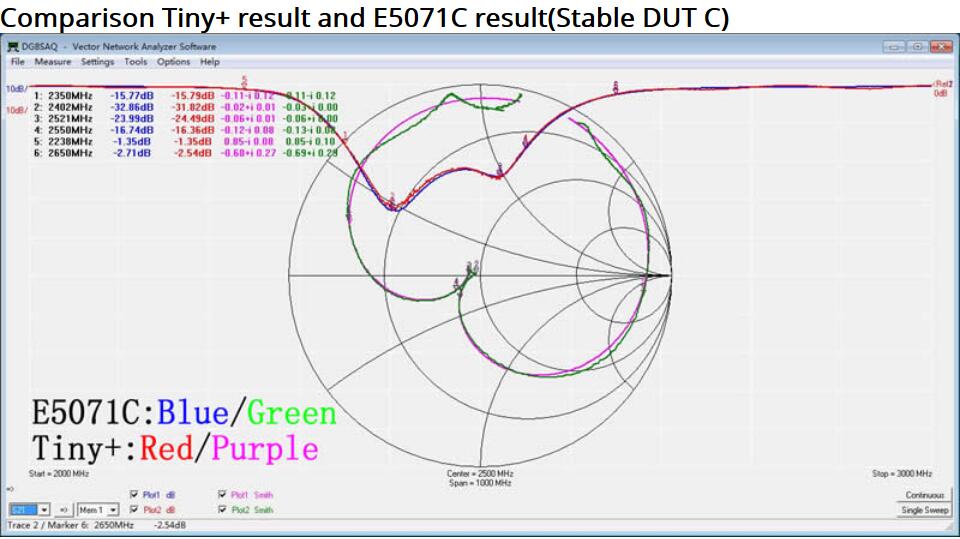Screen dimensions: 960x539
Task: Close the Vector Network Analyzer window
Action: click(940, 47)
